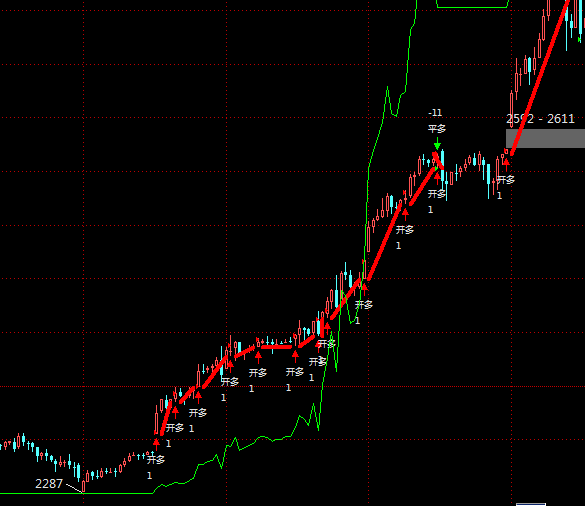The height and width of the screenshot is (506, 585).
Task: Click the lowest candlestick marked 2287
Action: (x=84, y=485)
